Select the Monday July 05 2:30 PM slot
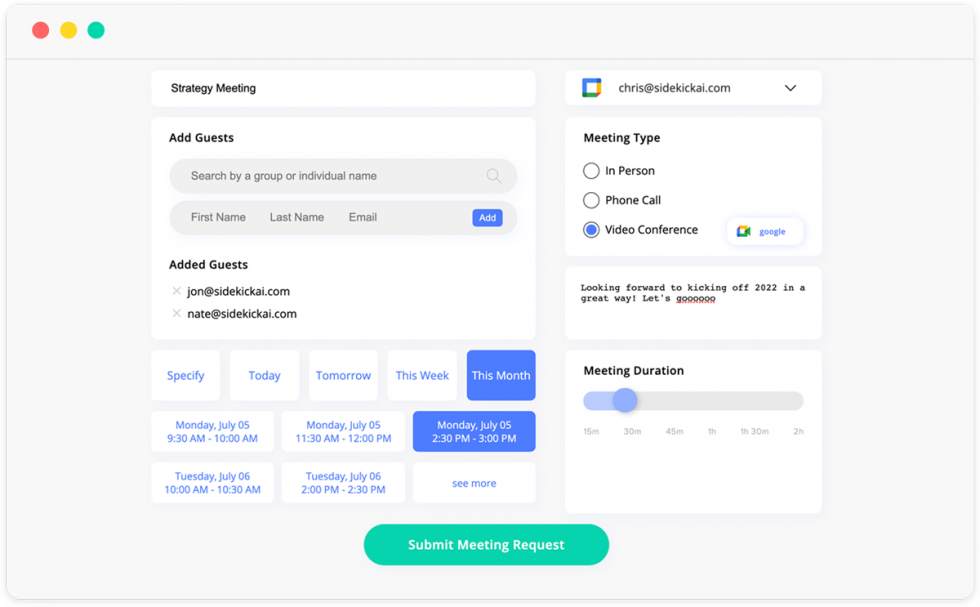980x607 pixels. 473,431
